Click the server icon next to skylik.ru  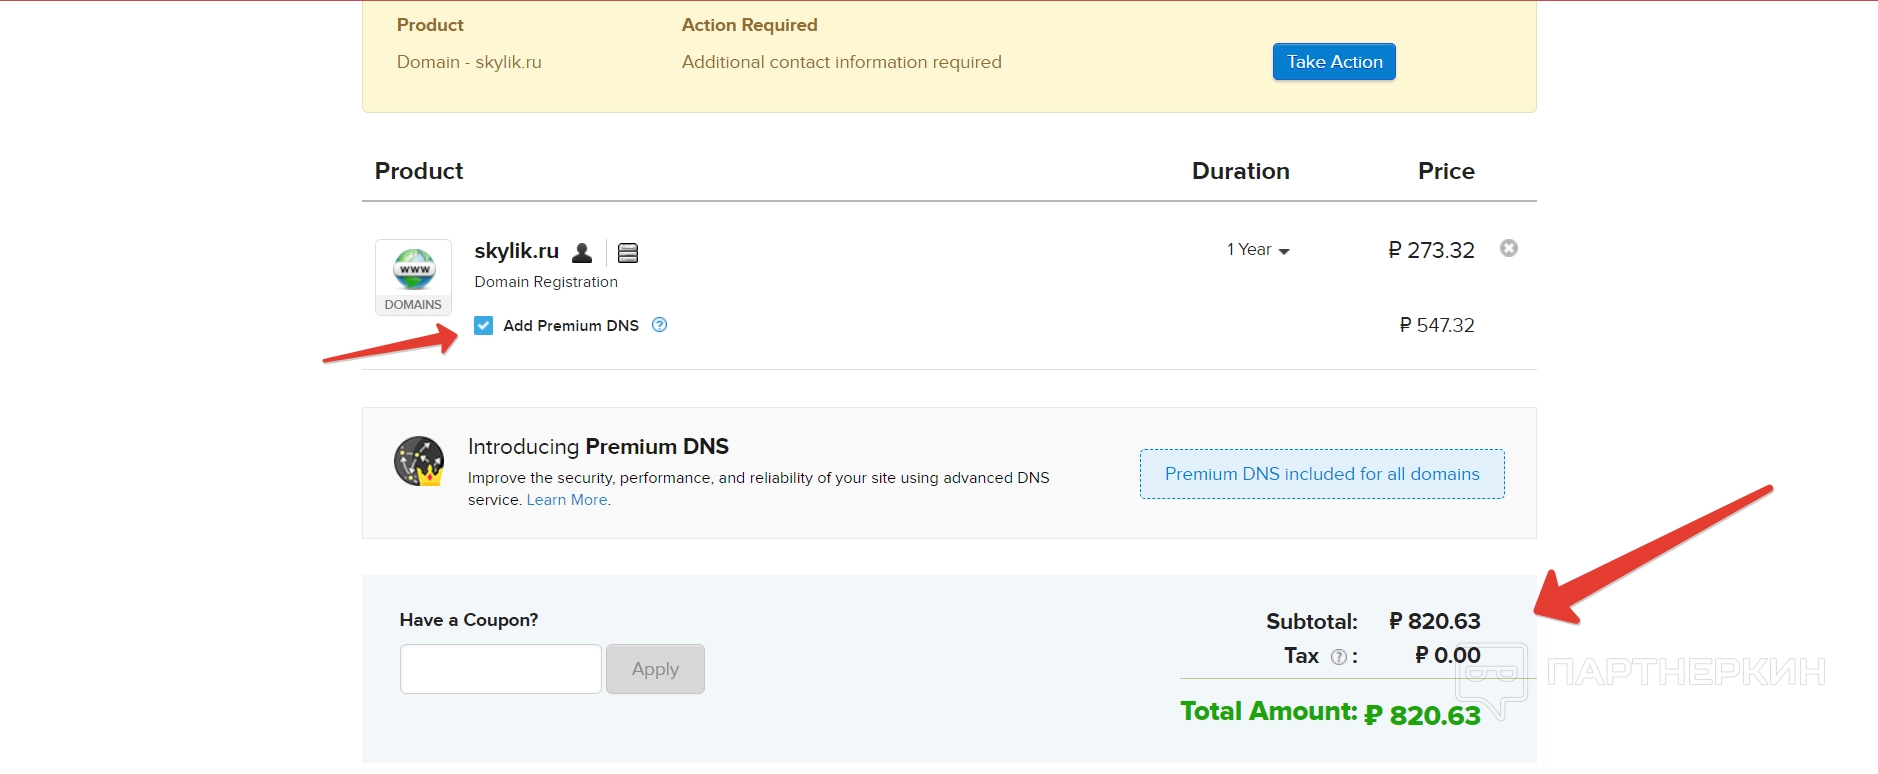click(x=628, y=253)
